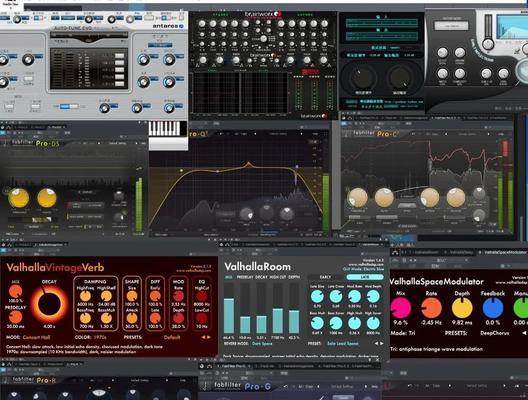Switch to the EARLY tab in ValhallaRoom
Image resolution: width=528 pixels, height=400 pixels.
325,277
